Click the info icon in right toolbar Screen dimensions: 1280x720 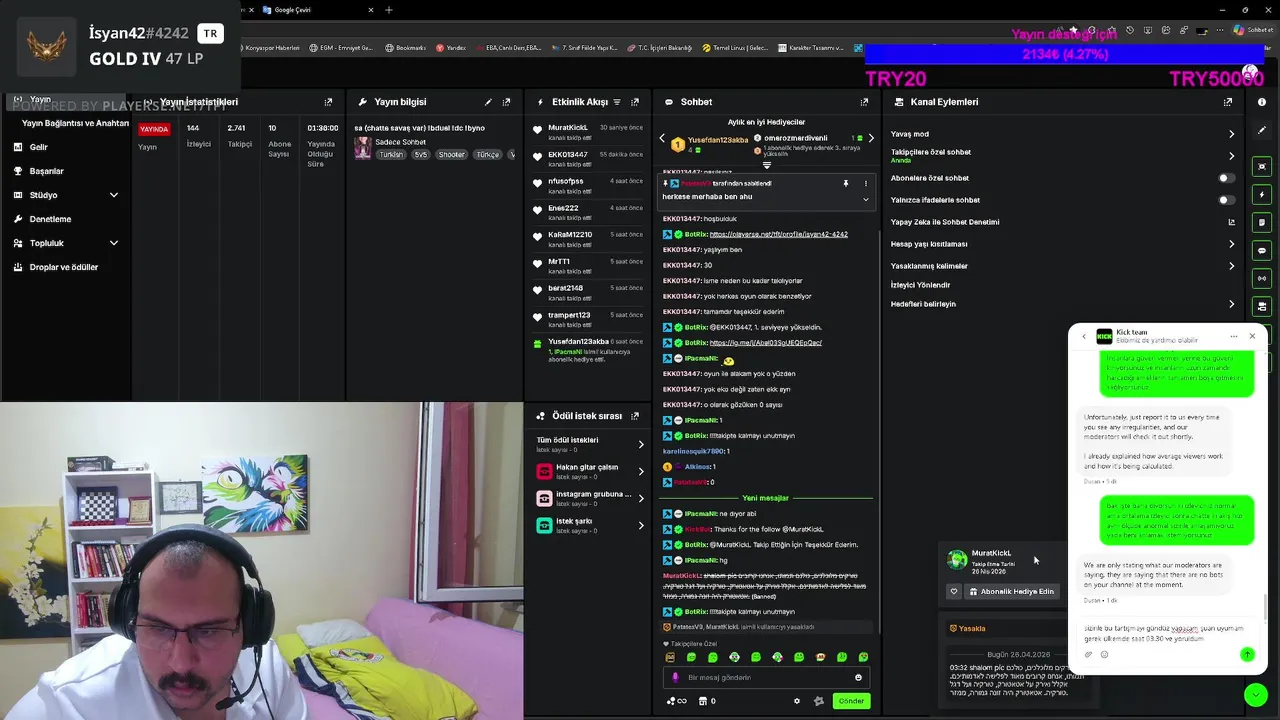(x=1262, y=102)
